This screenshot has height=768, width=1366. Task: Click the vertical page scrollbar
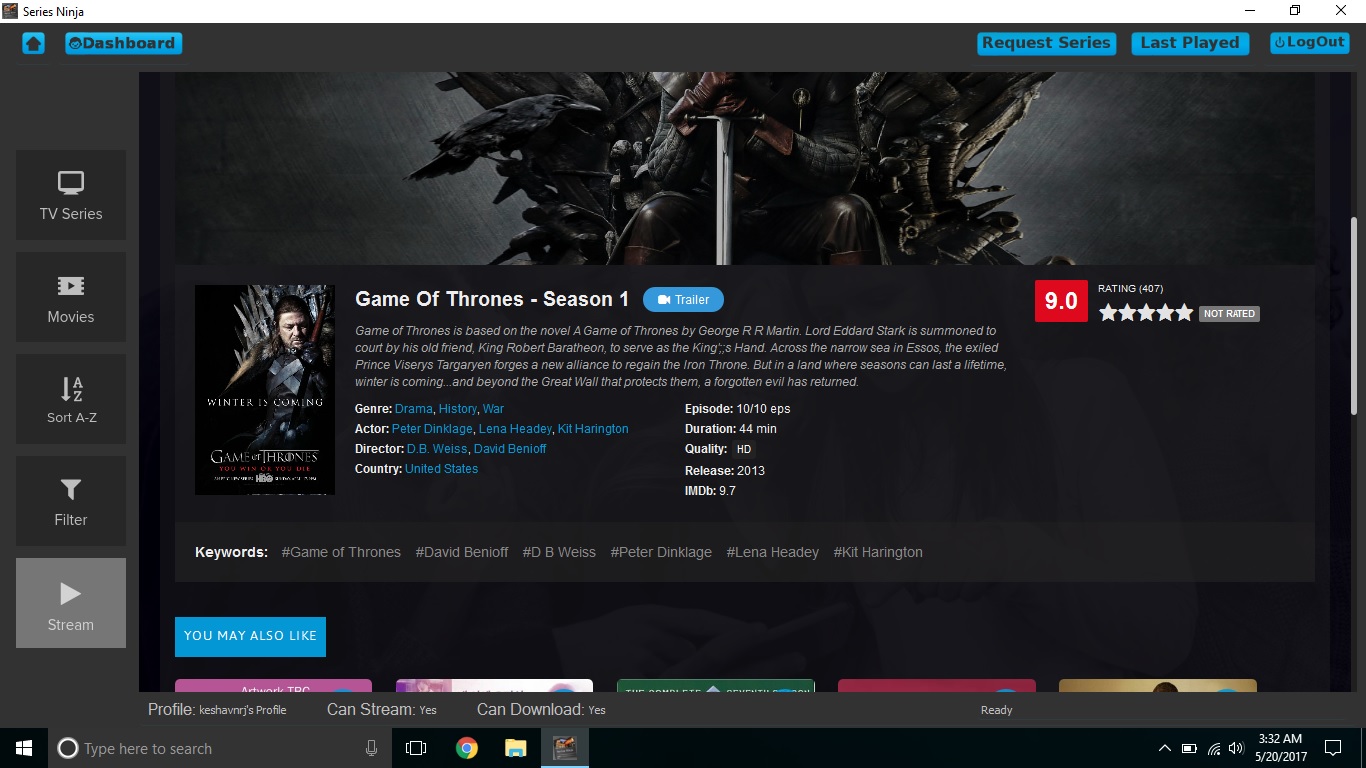[x=1355, y=315]
